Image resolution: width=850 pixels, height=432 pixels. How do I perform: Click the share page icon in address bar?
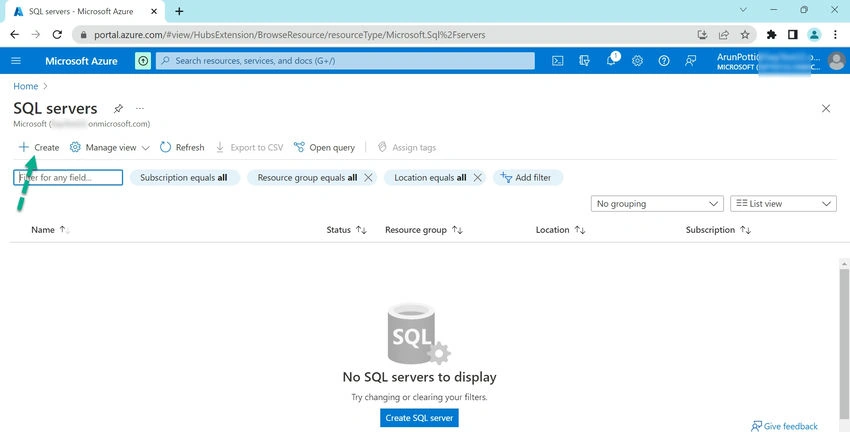click(x=724, y=35)
